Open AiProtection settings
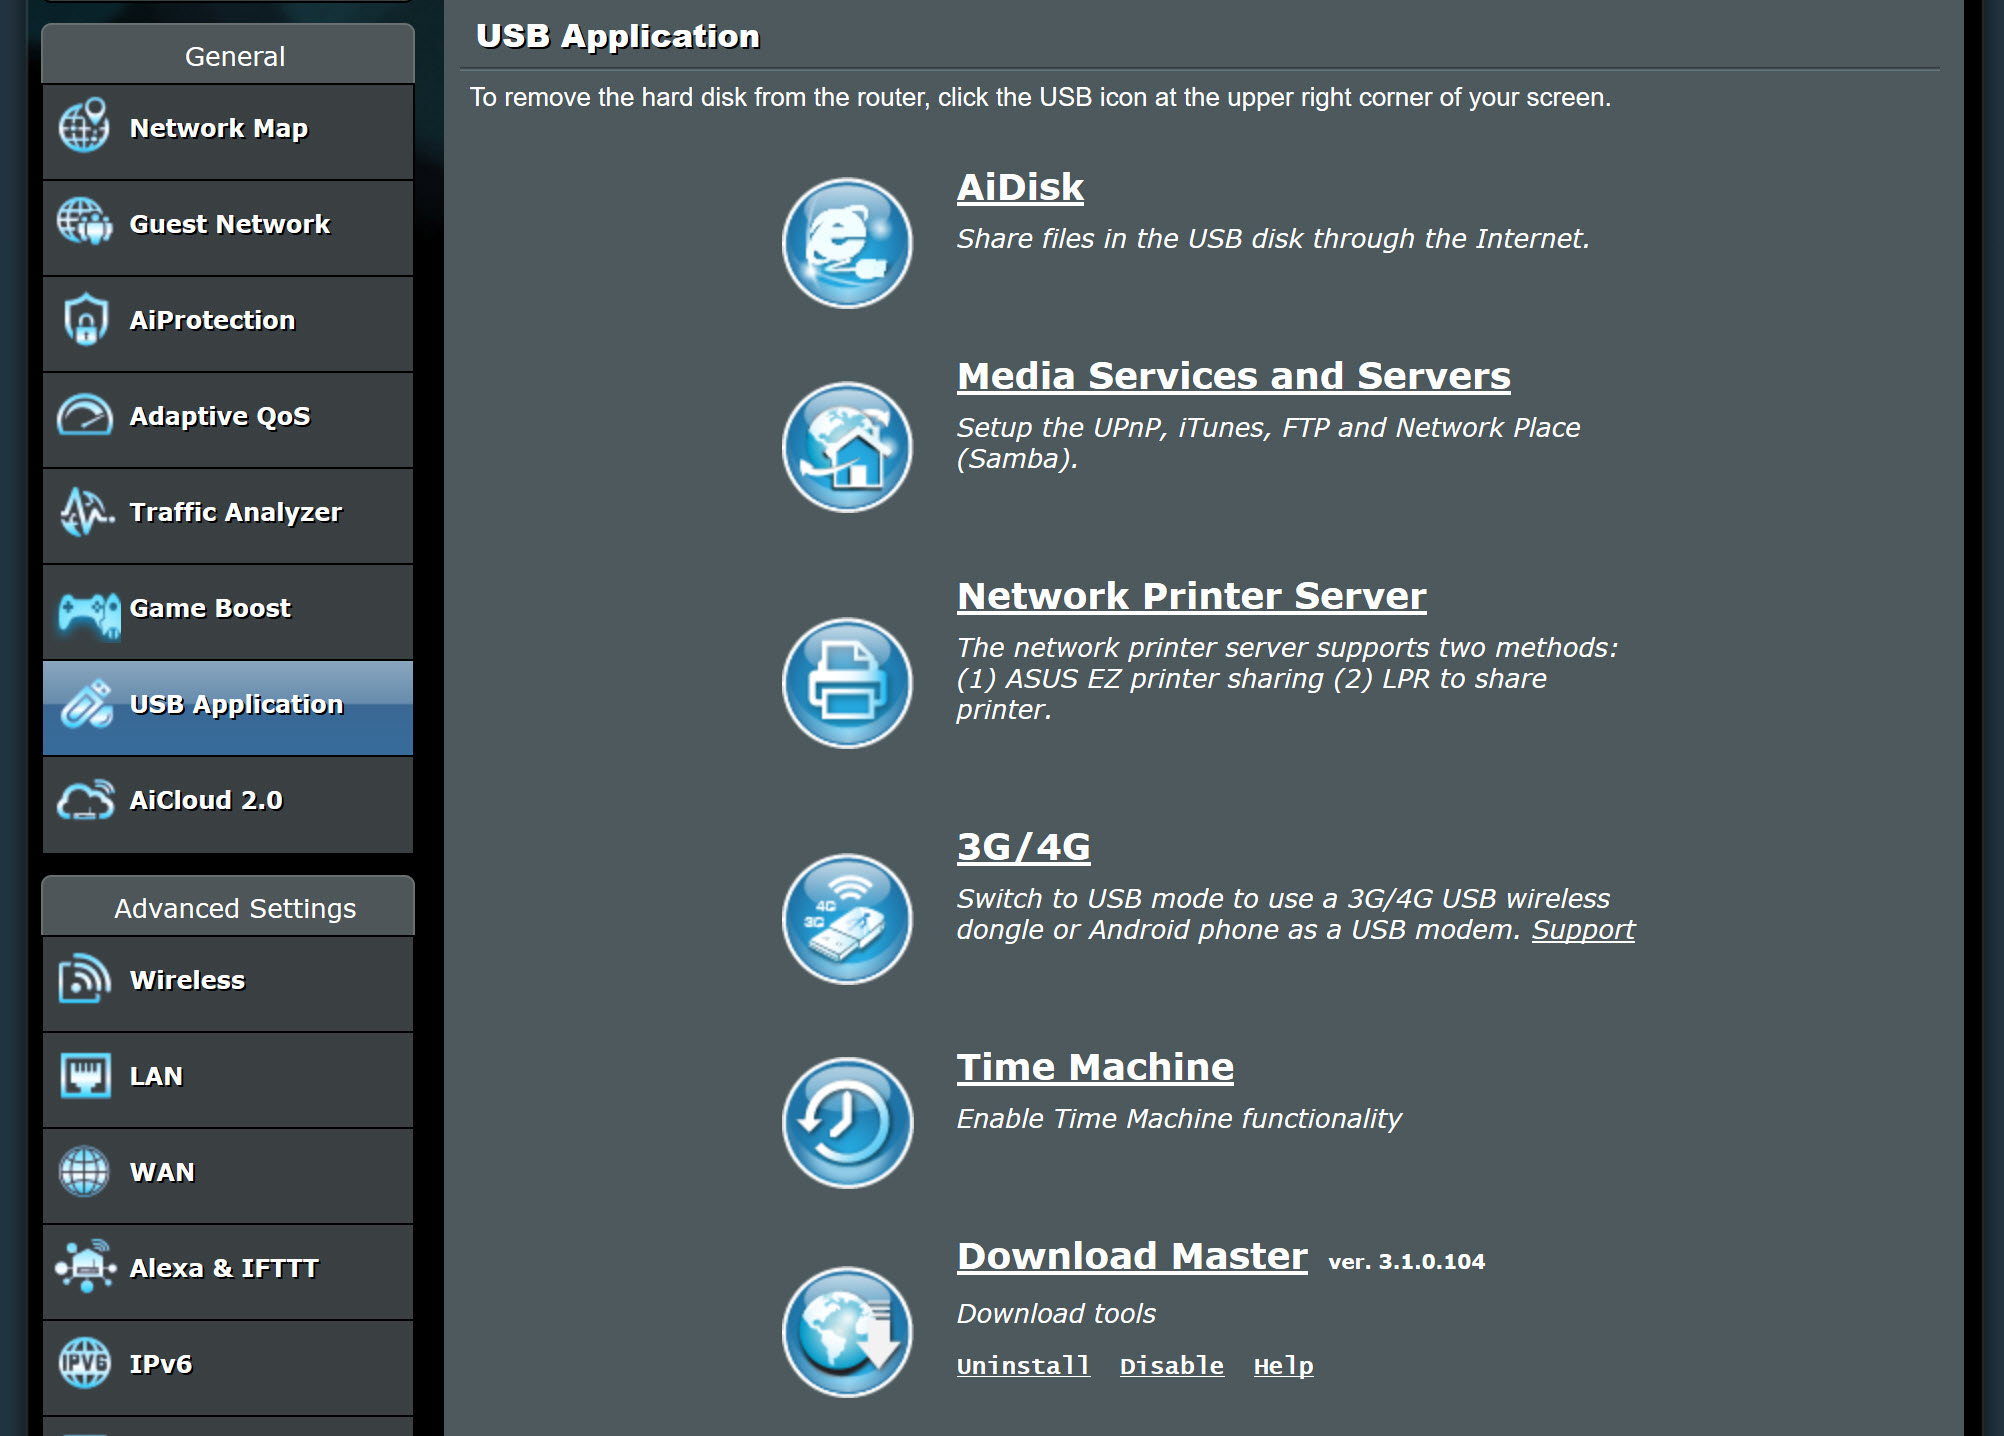Image resolution: width=2004 pixels, height=1436 pixels. pos(228,324)
